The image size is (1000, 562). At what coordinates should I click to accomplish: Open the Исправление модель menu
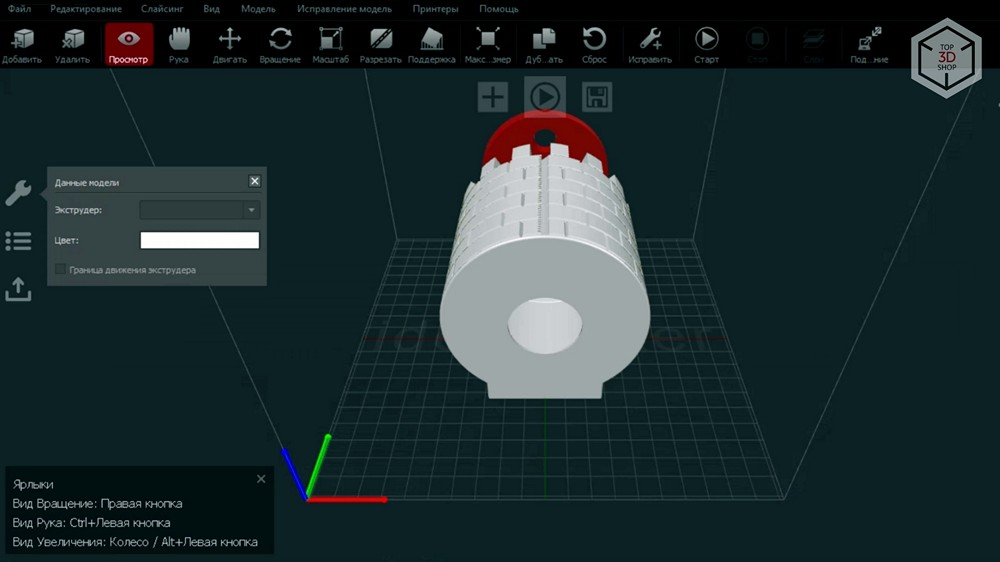click(x=344, y=9)
